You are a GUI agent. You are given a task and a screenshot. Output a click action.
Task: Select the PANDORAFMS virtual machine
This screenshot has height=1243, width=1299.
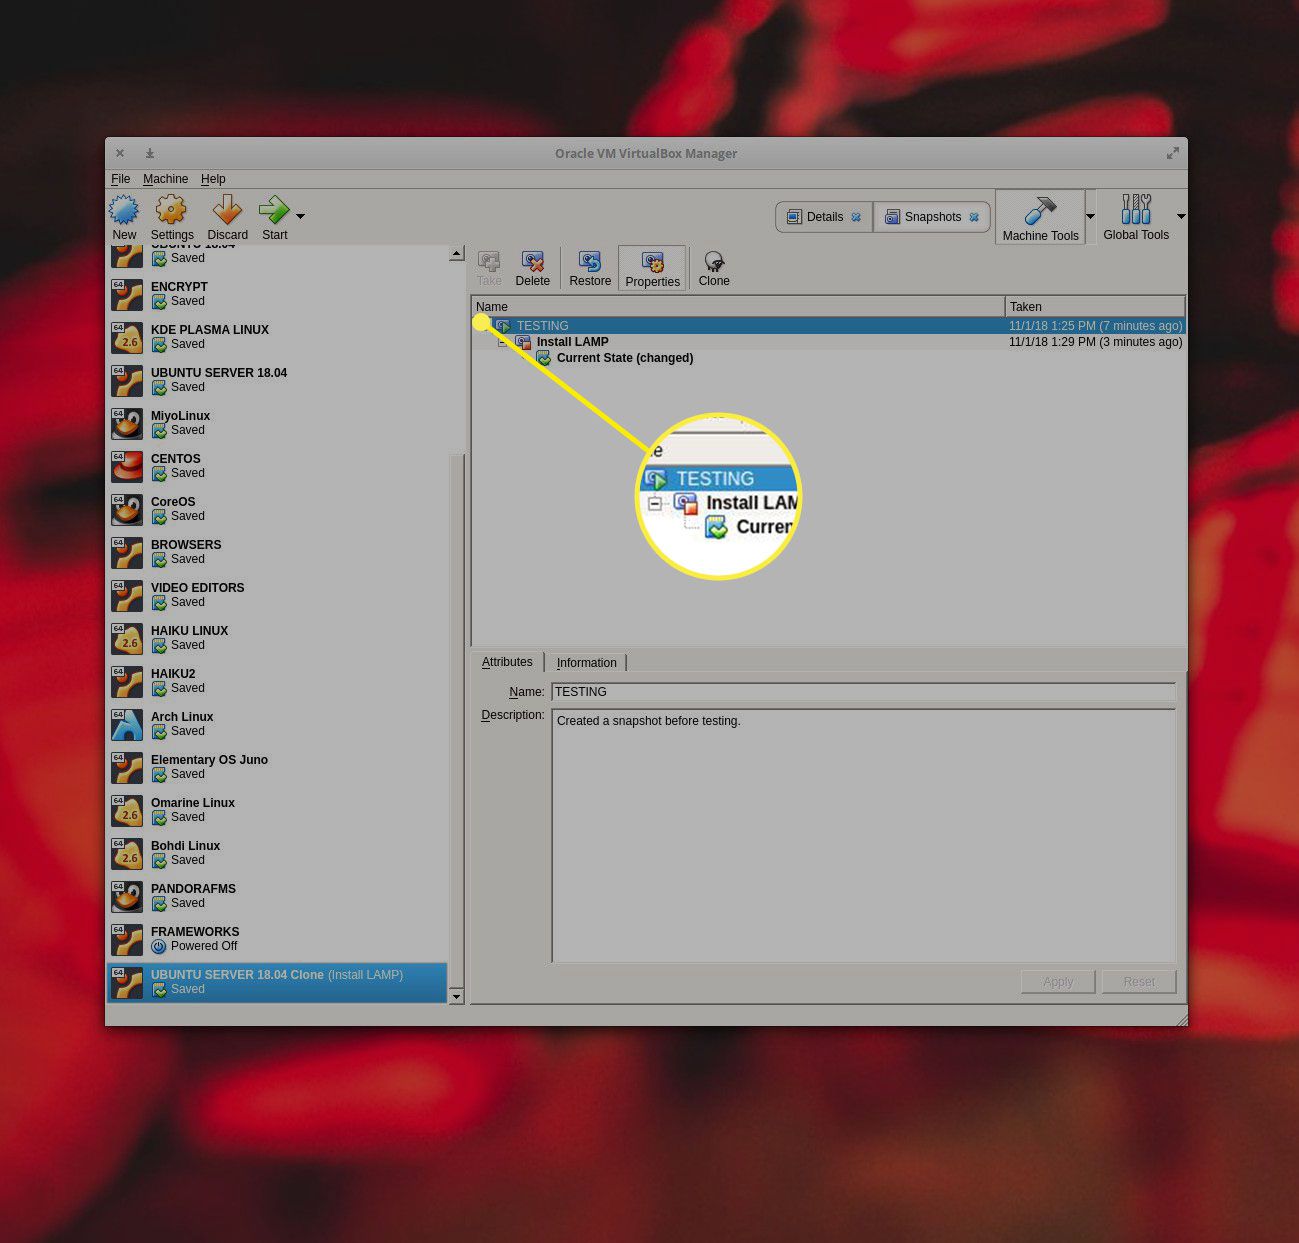click(277, 896)
